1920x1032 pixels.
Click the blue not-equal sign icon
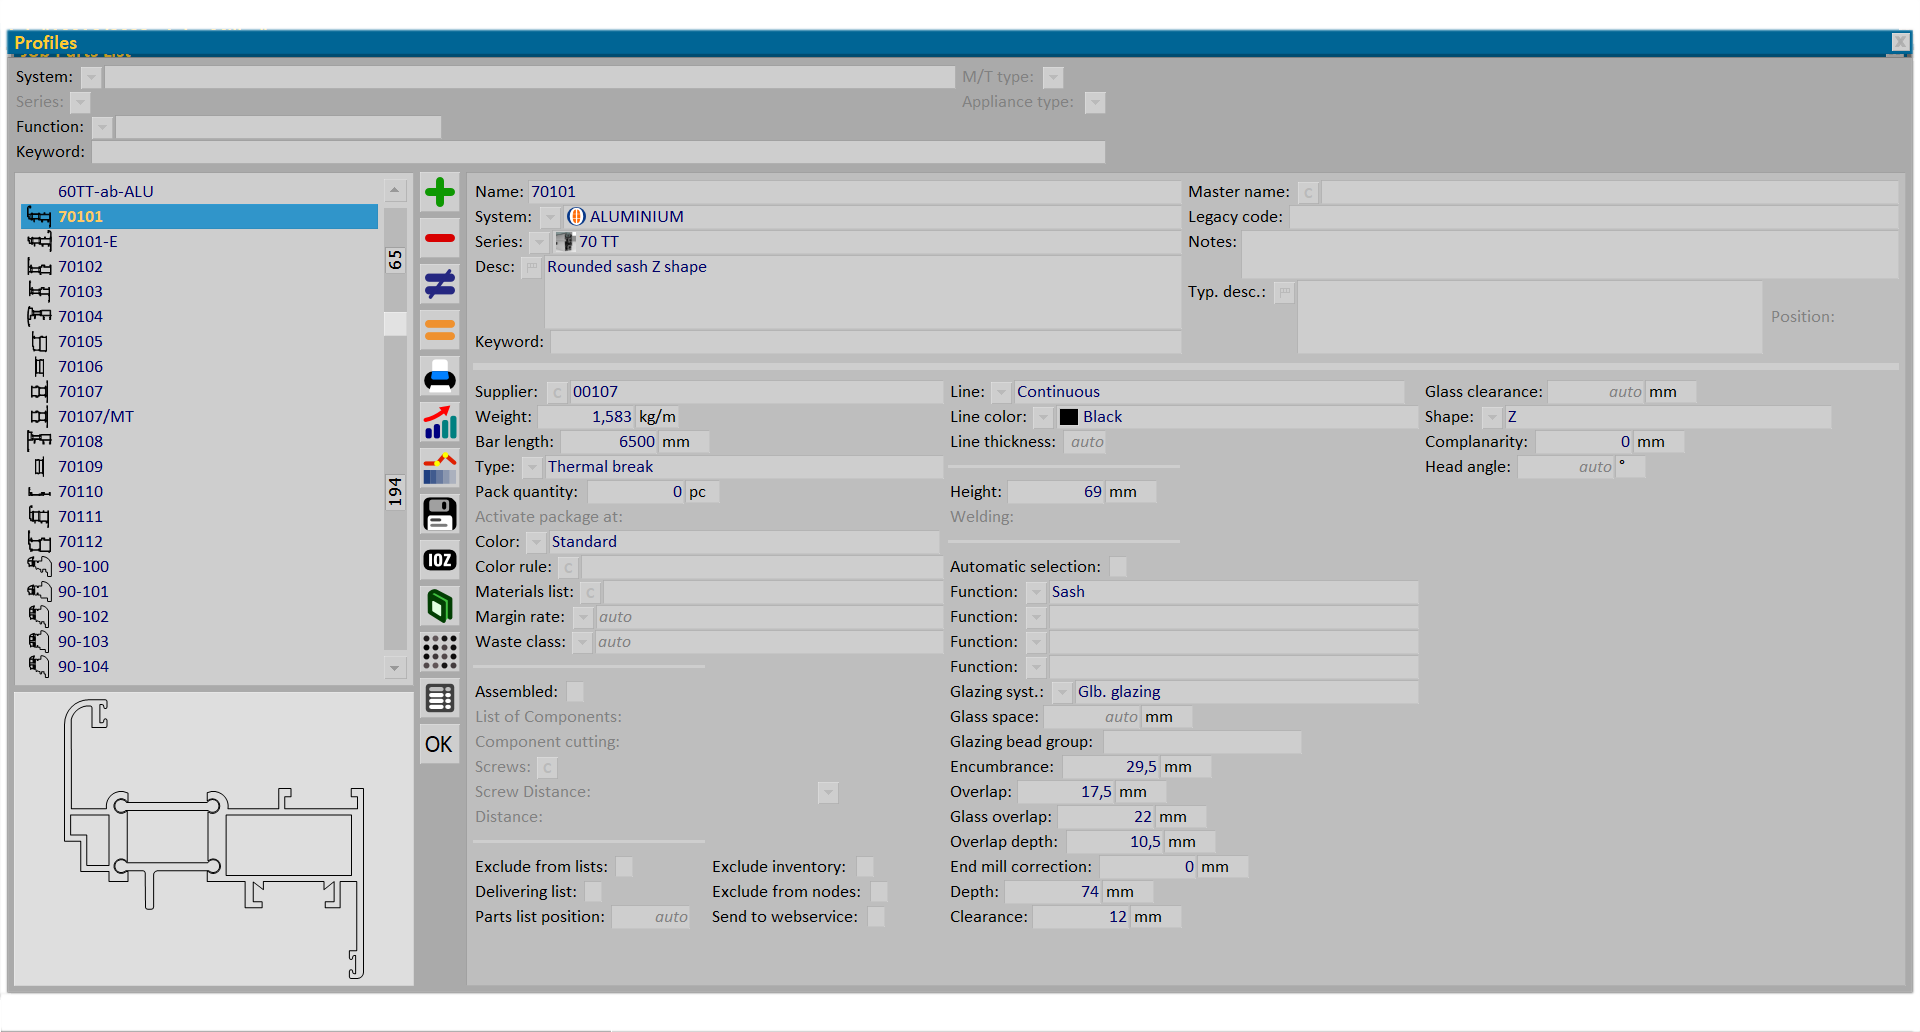coord(439,284)
